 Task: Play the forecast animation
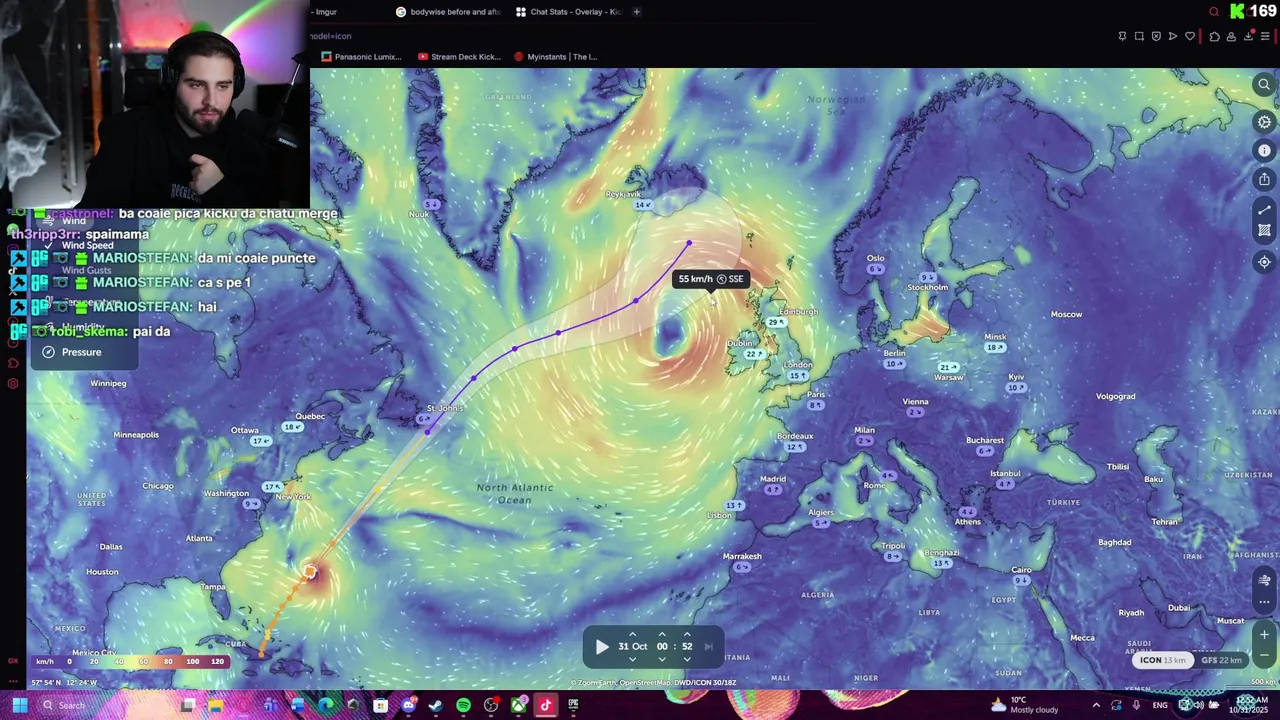pos(602,647)
